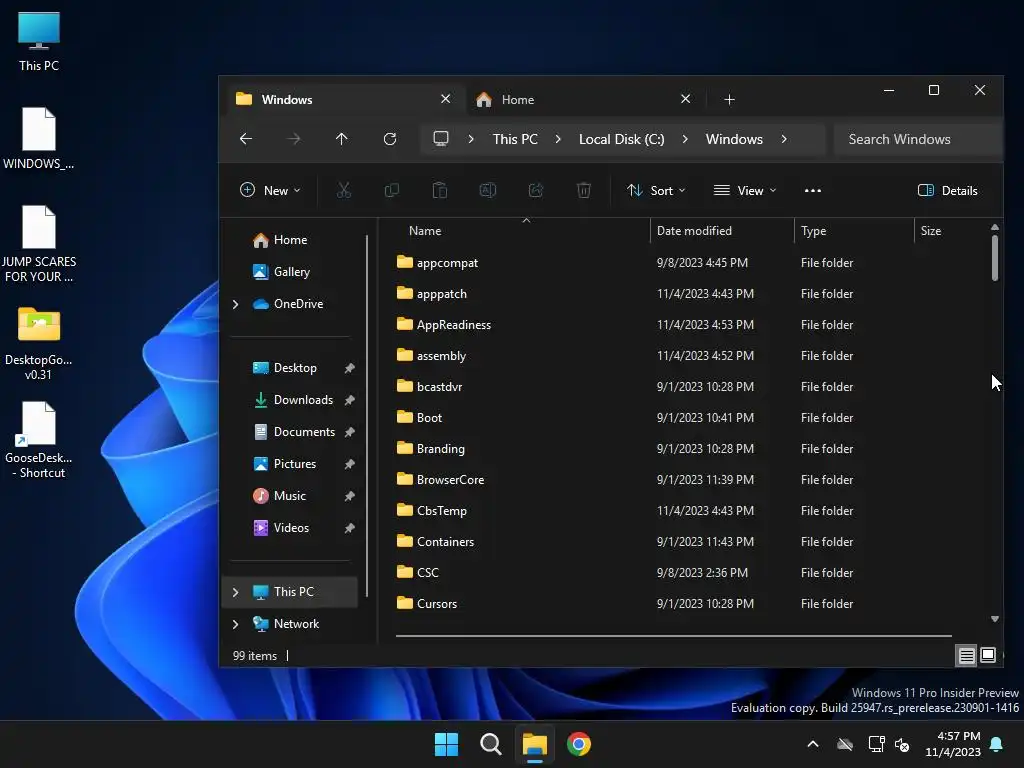Select the Cursors folder
1024x768 pixels.
436,603
